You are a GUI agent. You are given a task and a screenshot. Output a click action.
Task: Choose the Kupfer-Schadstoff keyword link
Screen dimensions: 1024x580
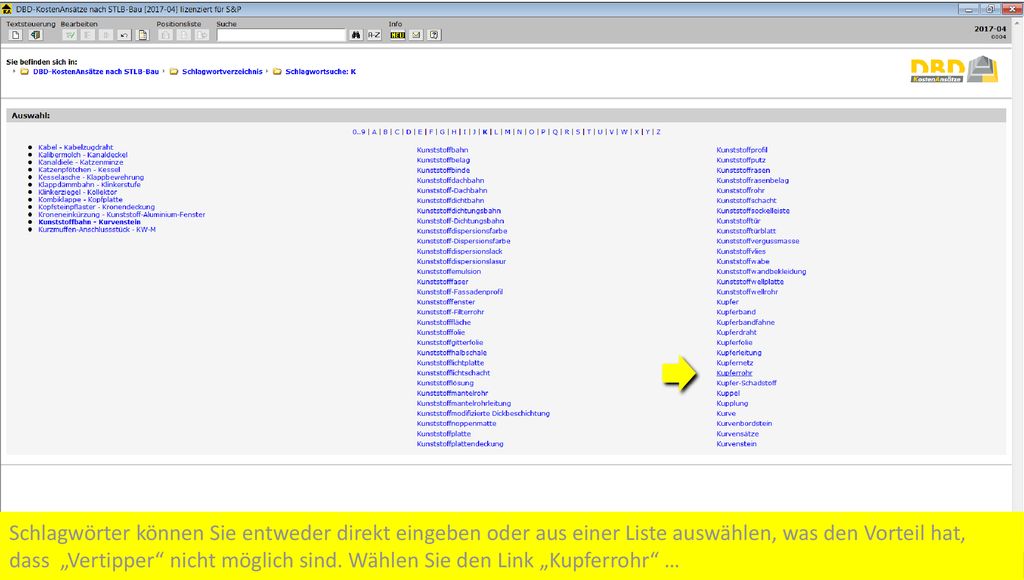pyautogui.click(x=746, y=383)
